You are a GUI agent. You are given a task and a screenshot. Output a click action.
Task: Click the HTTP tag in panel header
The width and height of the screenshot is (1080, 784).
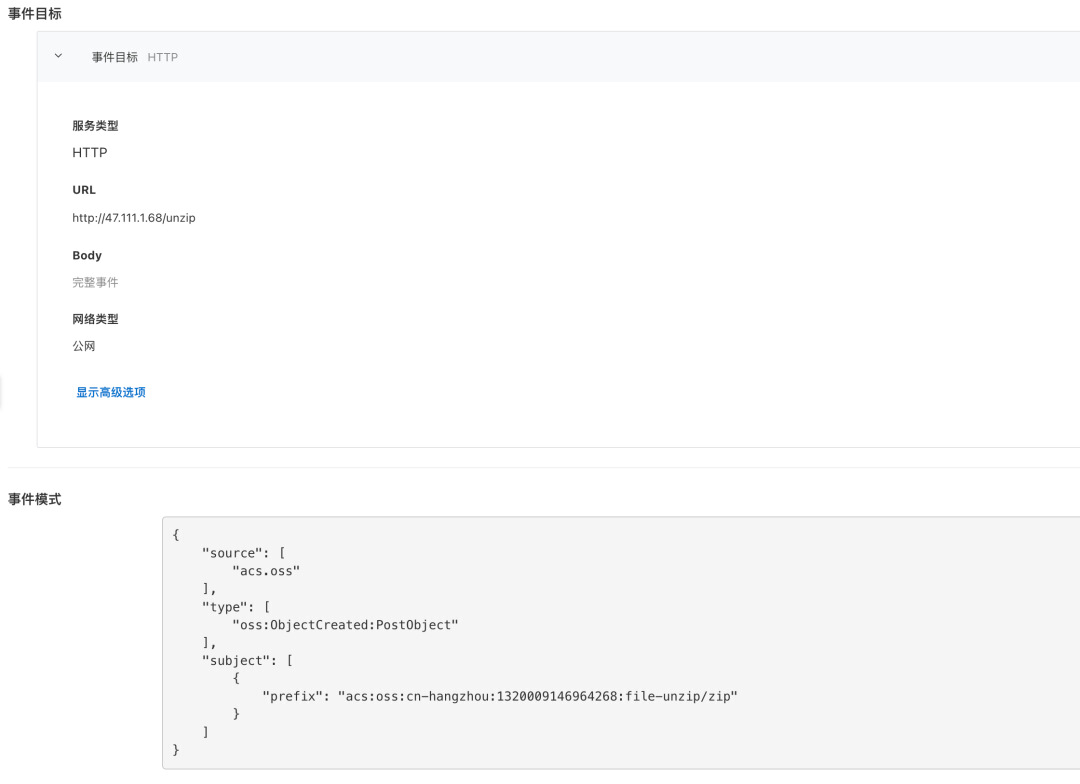tap(163, 57)
